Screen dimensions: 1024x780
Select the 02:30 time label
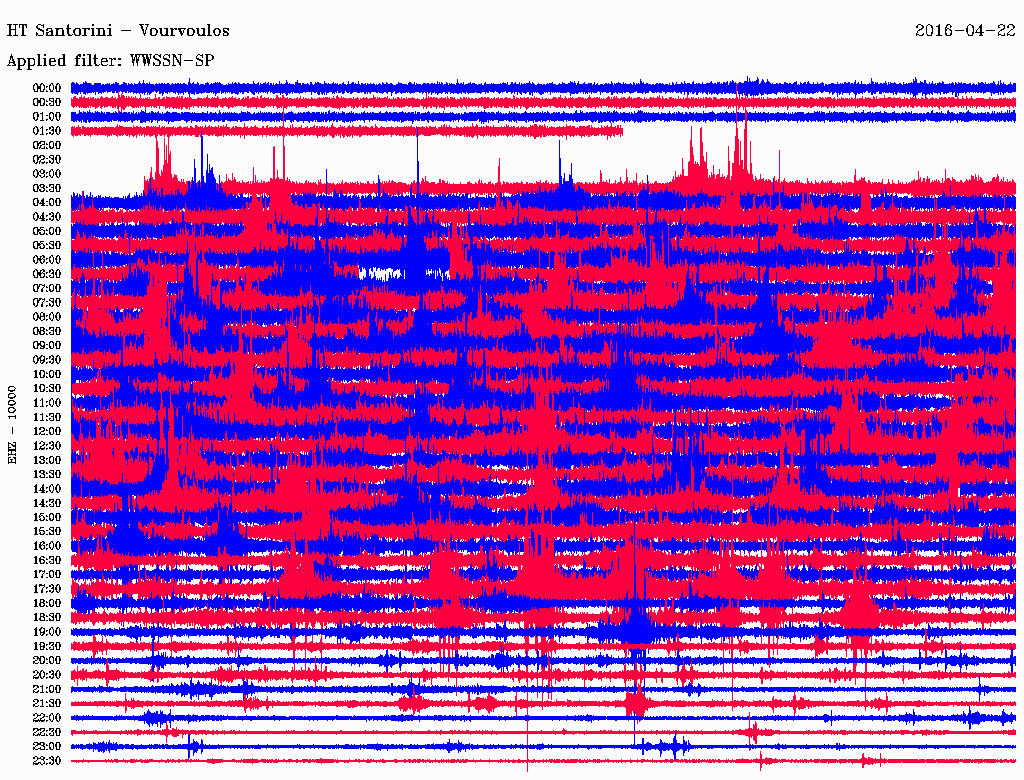tap(47, 160)
